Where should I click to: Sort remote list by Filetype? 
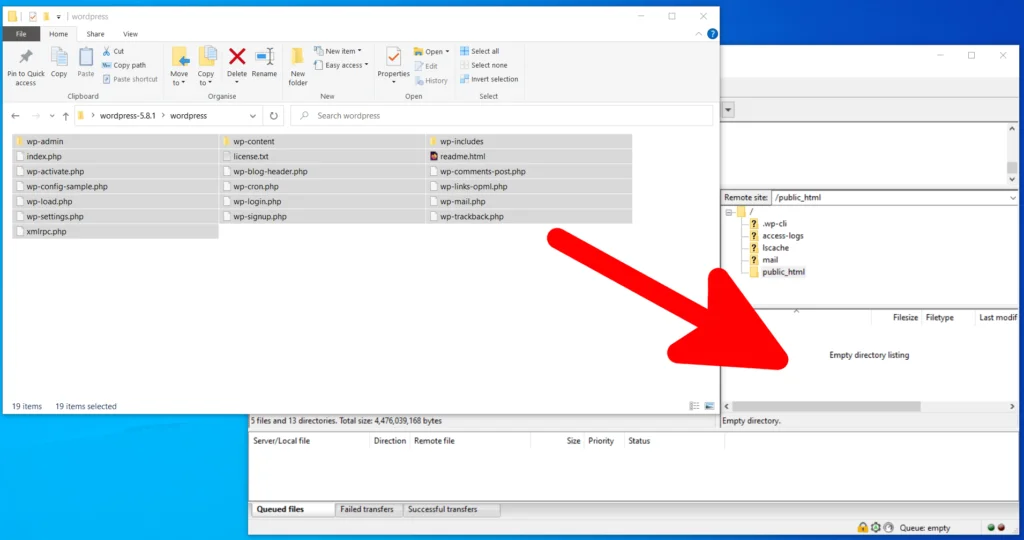pyautogui.click(x=940, y=317)
